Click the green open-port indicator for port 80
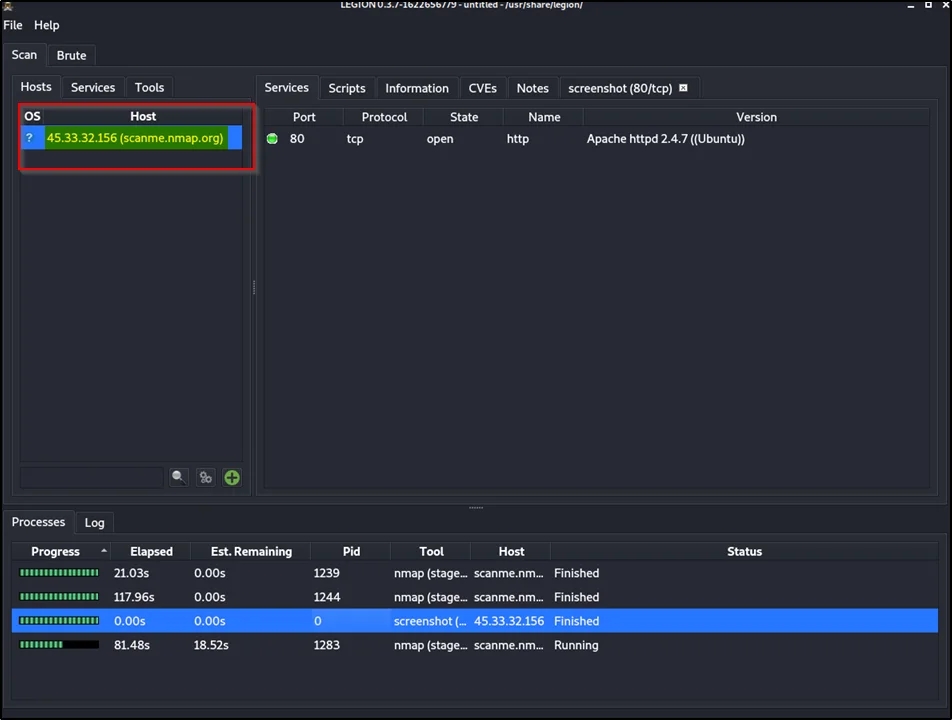This screenshot has height=720, width=952. pos(272,139)
